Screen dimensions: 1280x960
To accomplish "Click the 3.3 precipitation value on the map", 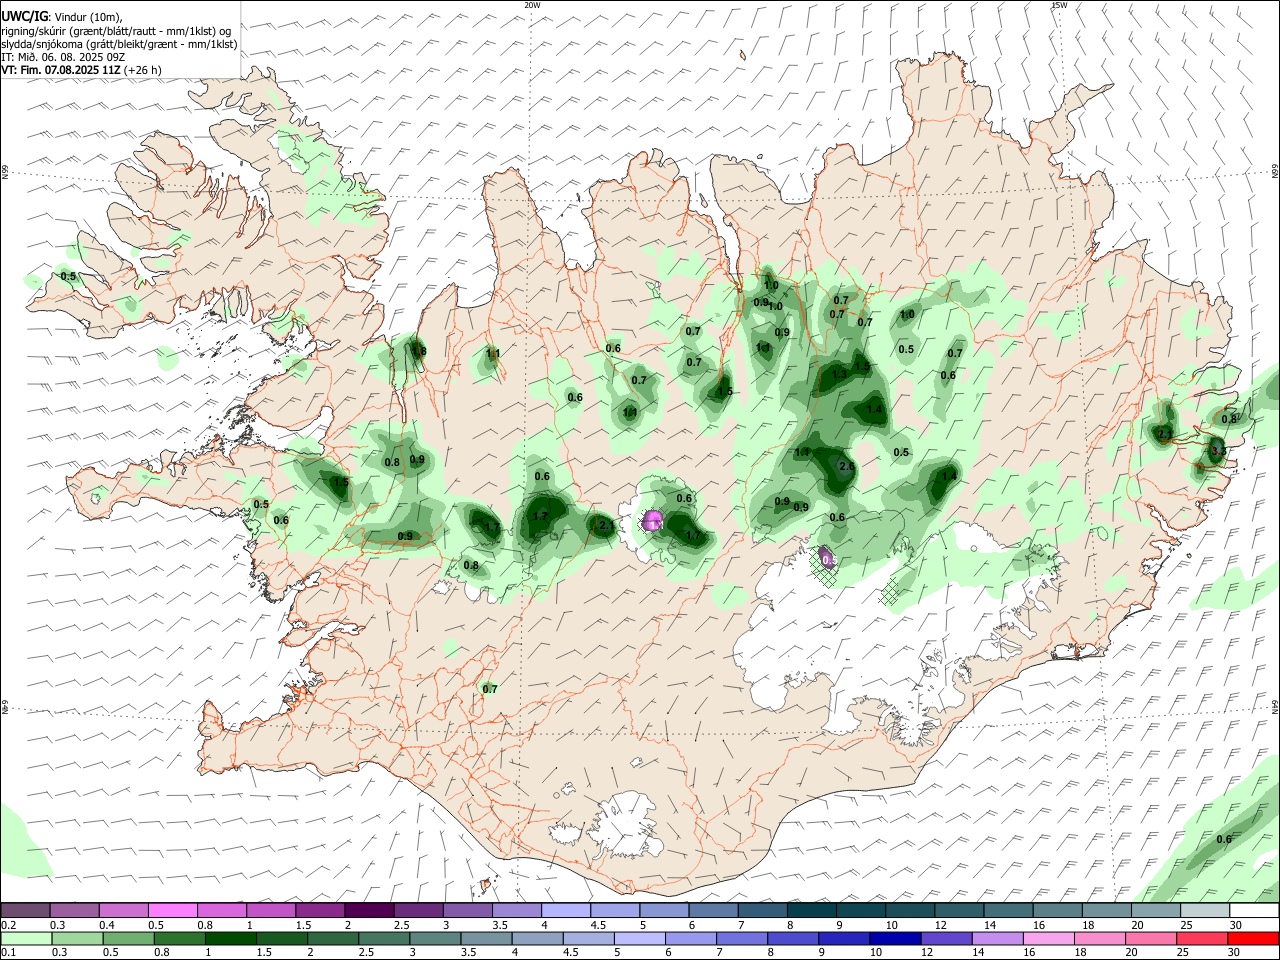I will pos(1218,451).
